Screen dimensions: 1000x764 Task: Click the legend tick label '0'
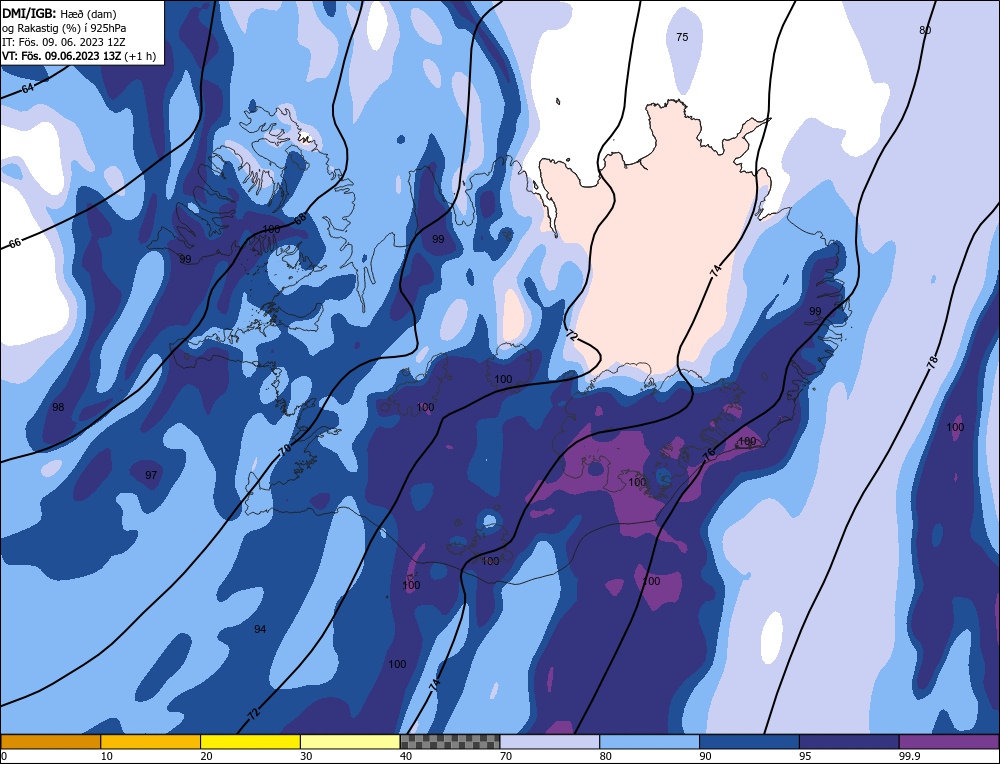pos(4,756)
